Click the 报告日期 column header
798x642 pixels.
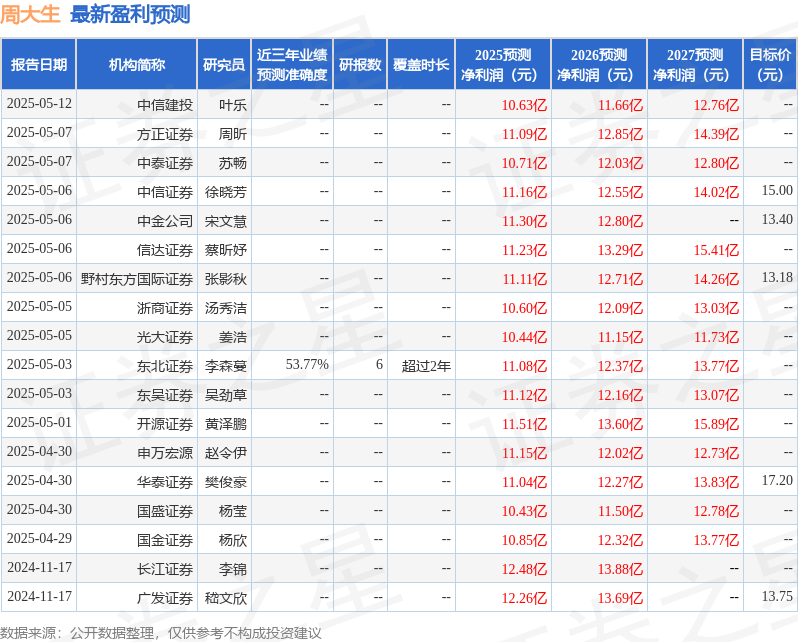point(39,65)
